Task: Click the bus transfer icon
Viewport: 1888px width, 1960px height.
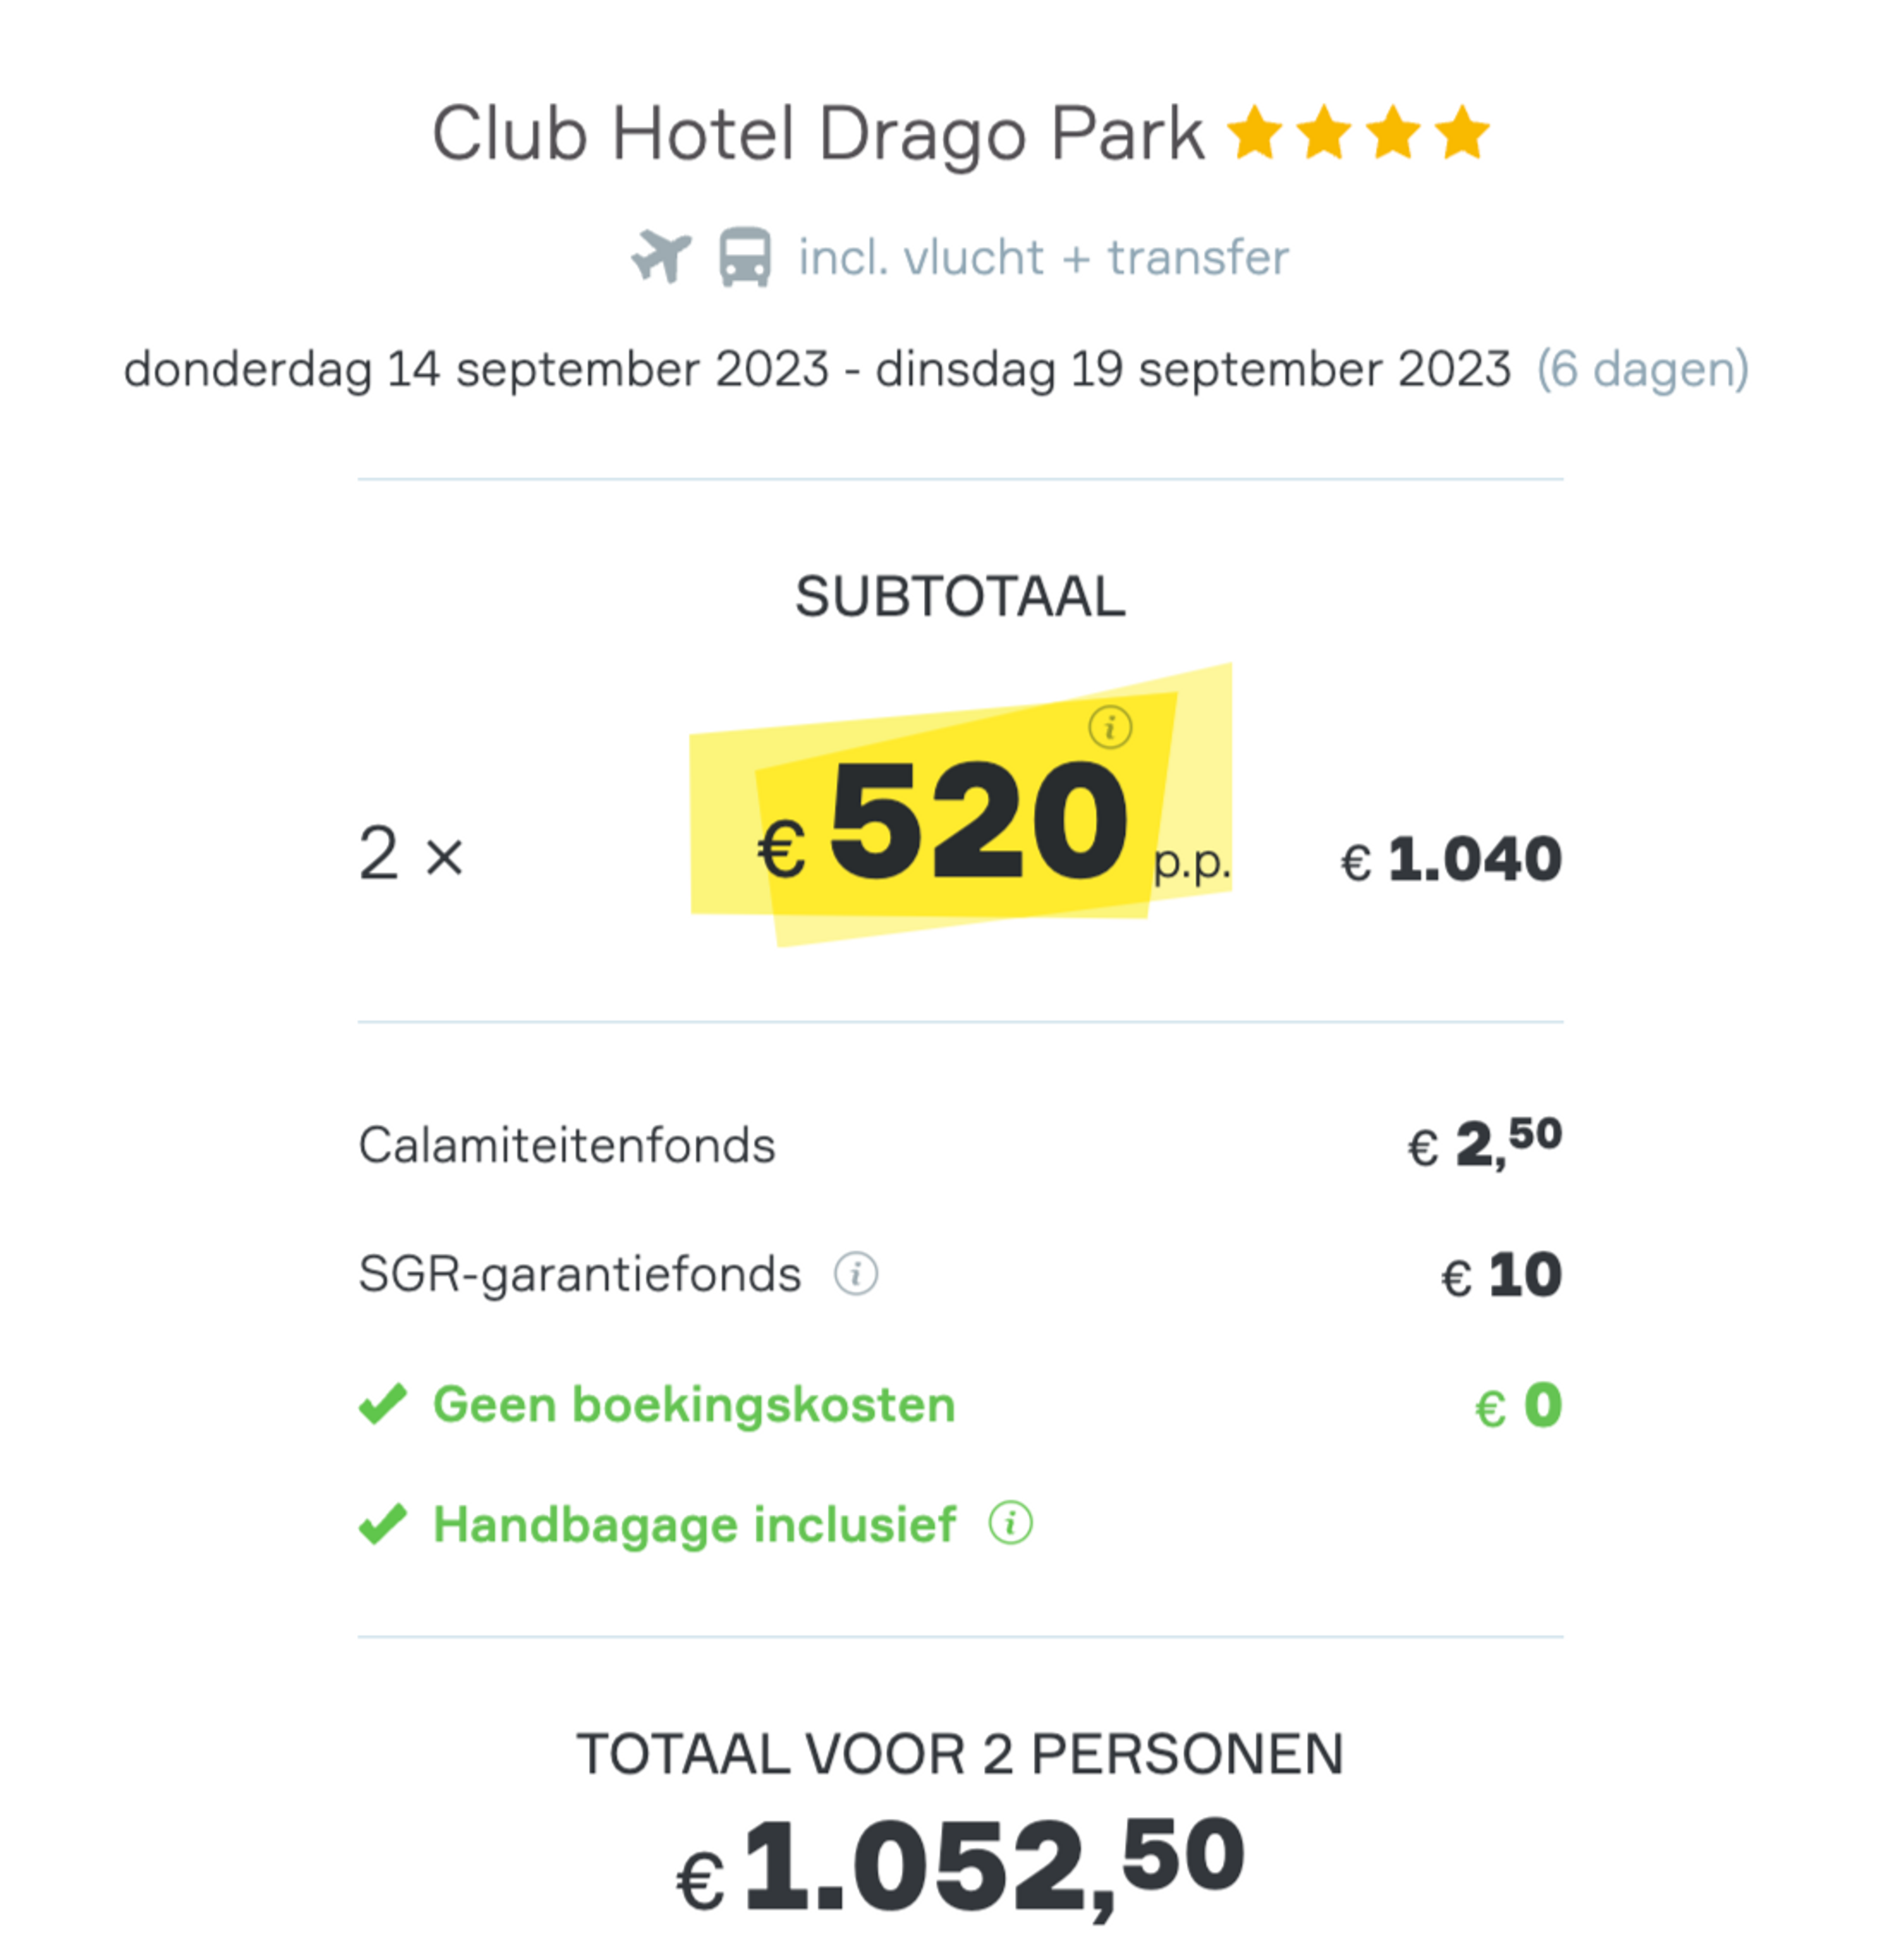Action: point(745,257)
